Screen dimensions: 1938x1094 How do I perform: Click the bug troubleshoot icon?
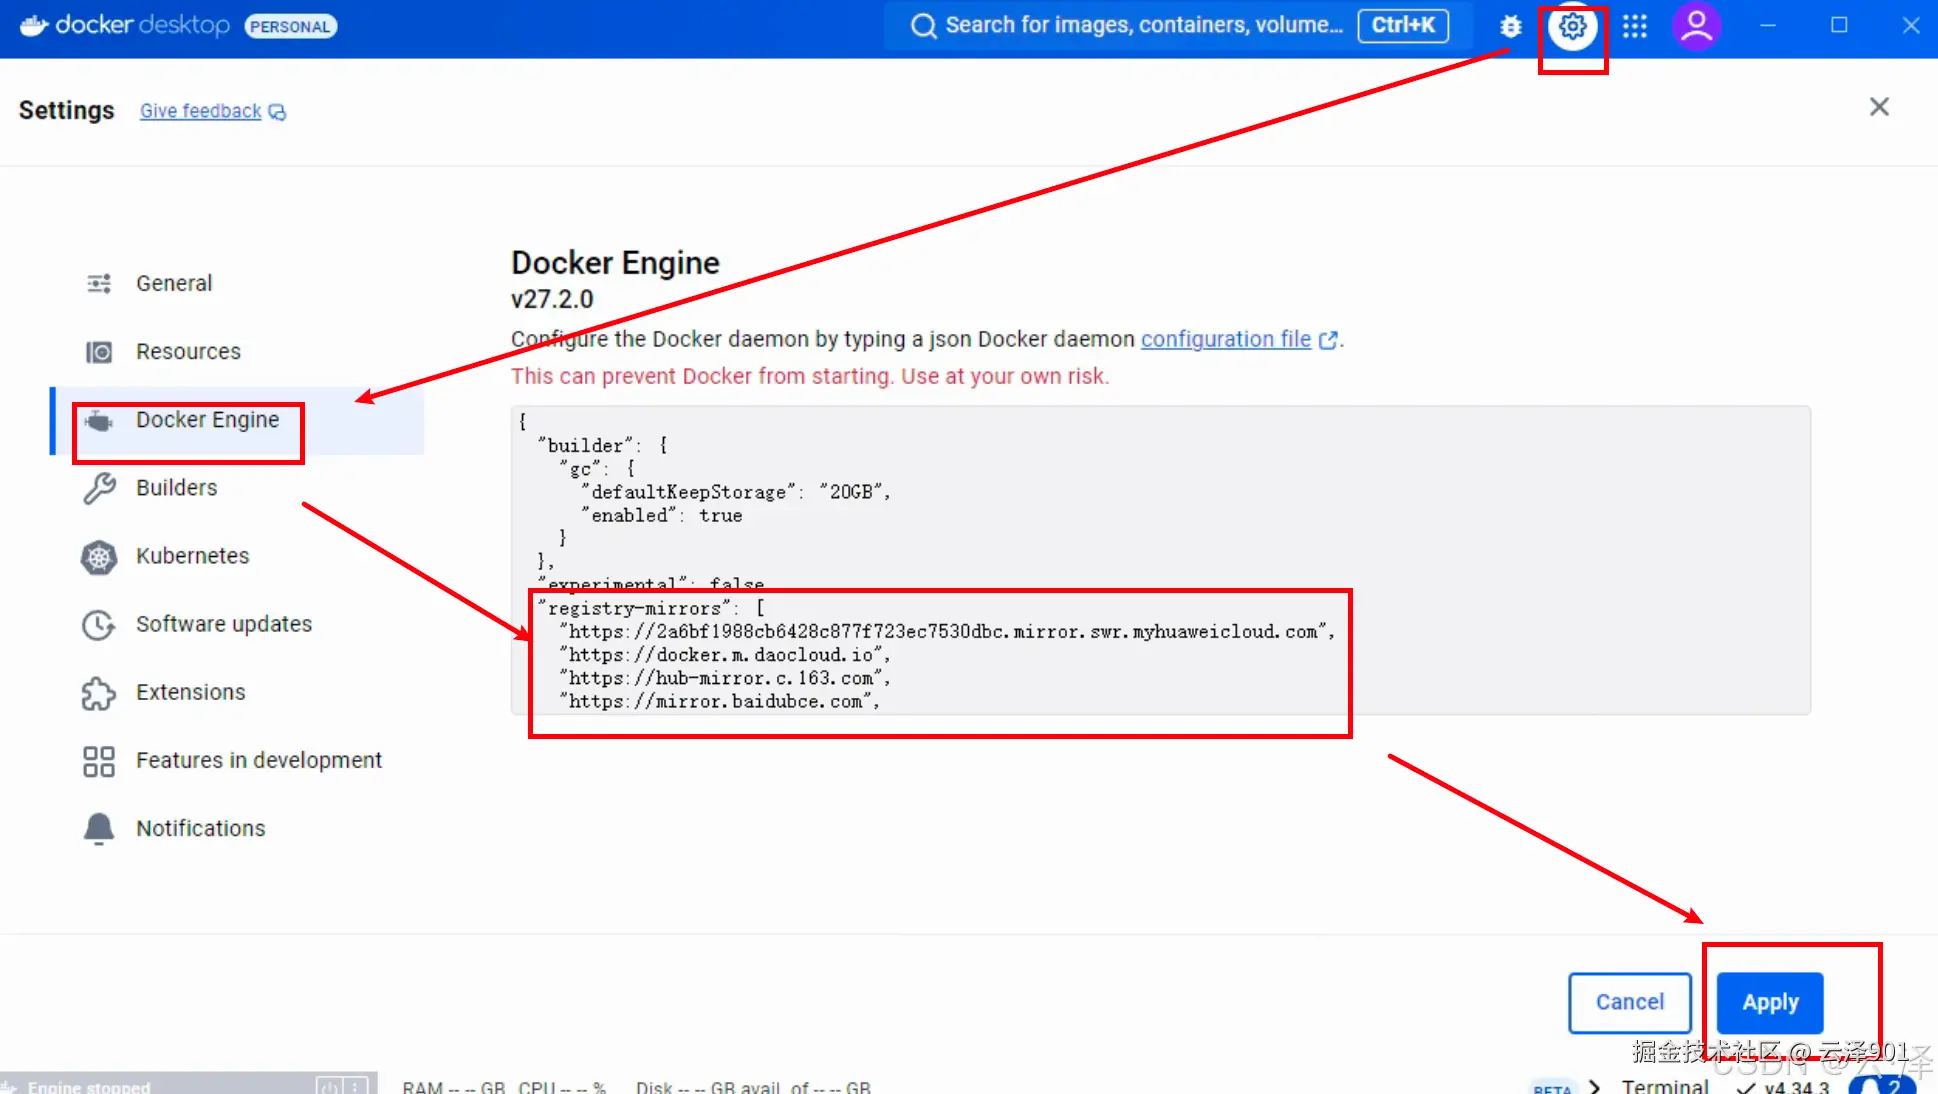tap(1510, 27)
